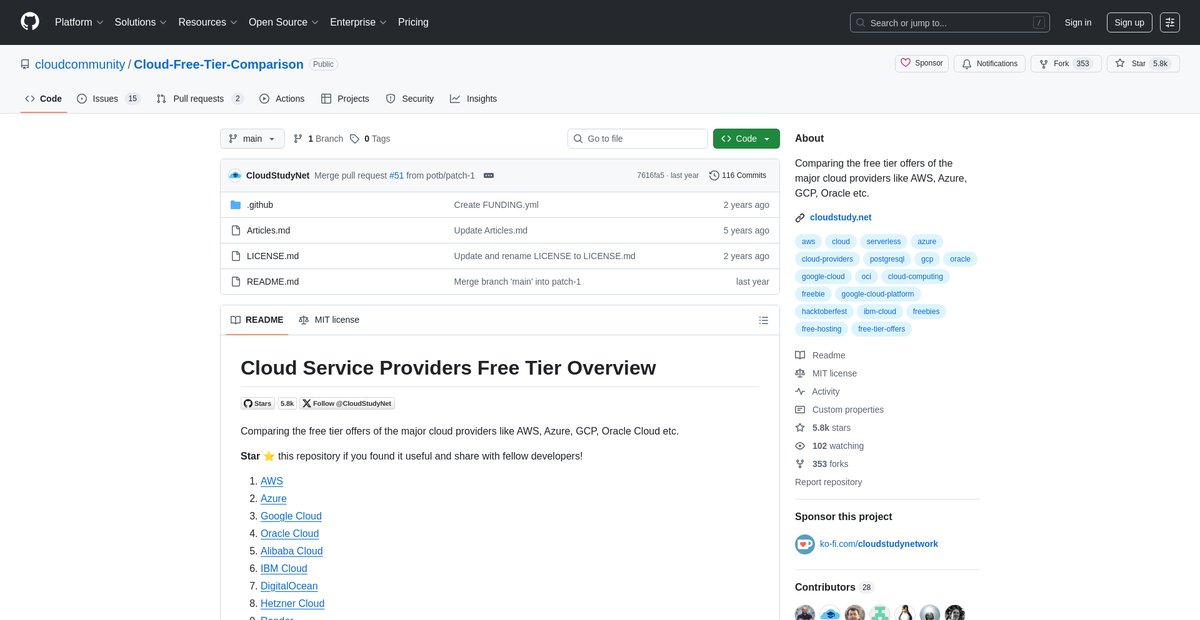1200x620 pixels.
Task: Switch to the Actions tab
Action: point(281,99)
